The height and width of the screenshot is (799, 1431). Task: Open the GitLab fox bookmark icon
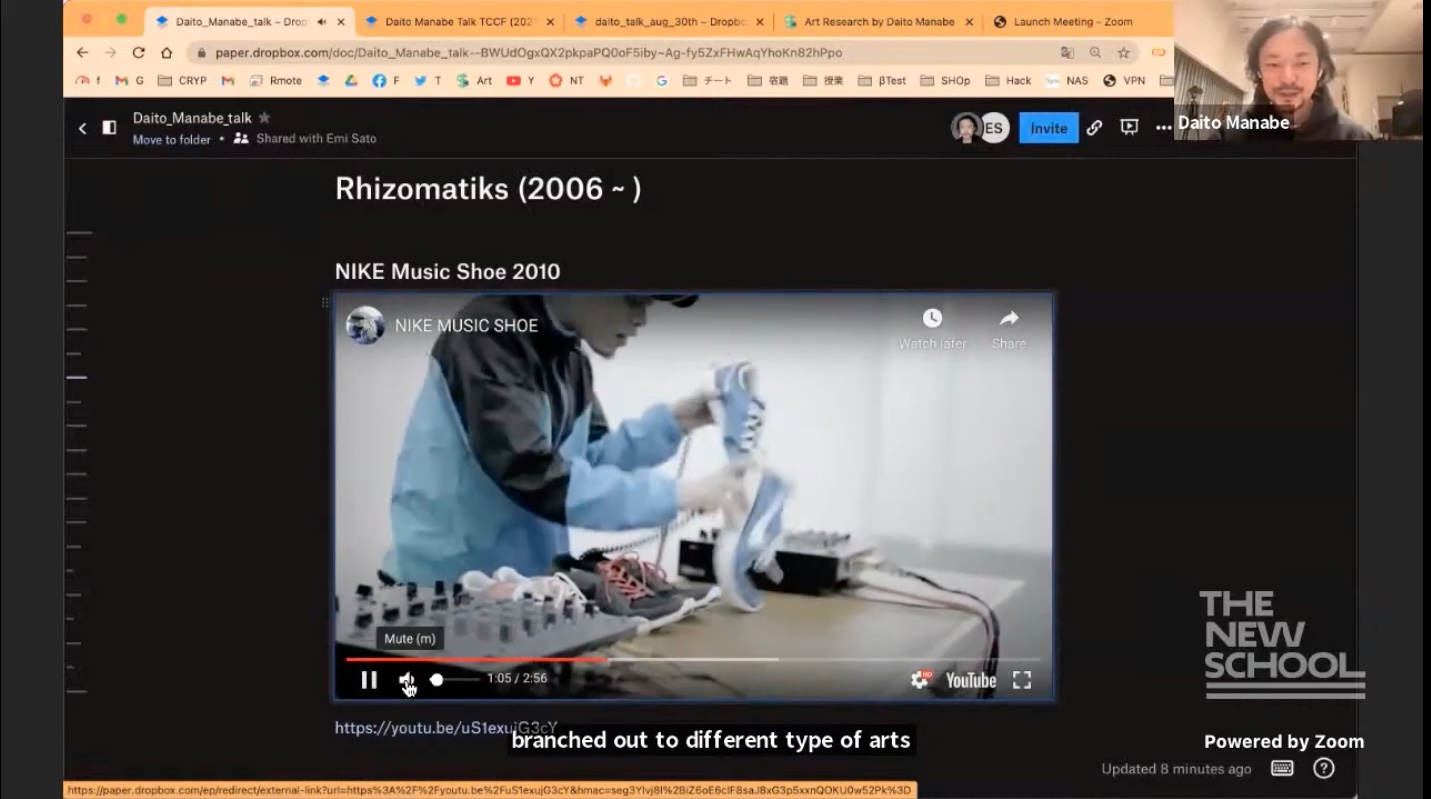[605, 81]
